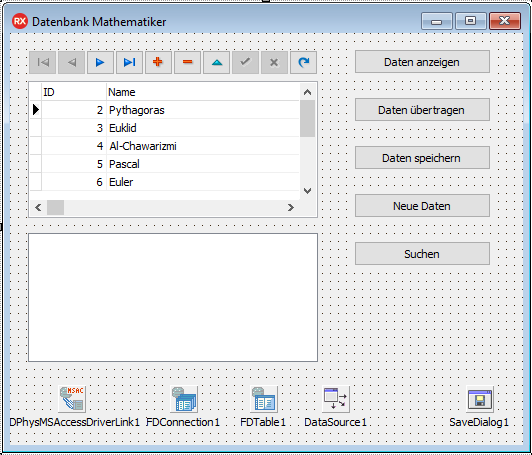Refresh data with the curved arrow icon
Viewport: 532px width, 455px height.
[x=303, y=62]
